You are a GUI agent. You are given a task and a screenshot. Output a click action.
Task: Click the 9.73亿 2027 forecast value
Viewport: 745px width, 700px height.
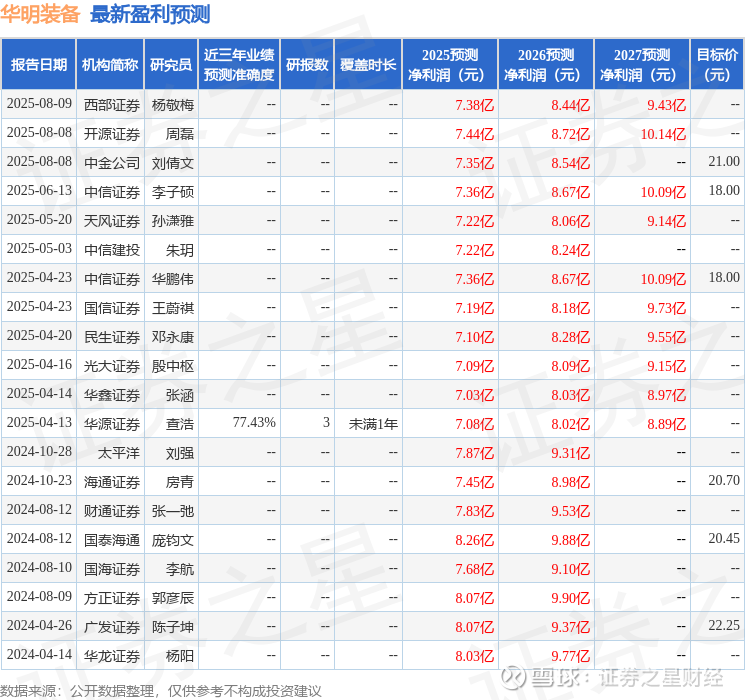point(666,308)
